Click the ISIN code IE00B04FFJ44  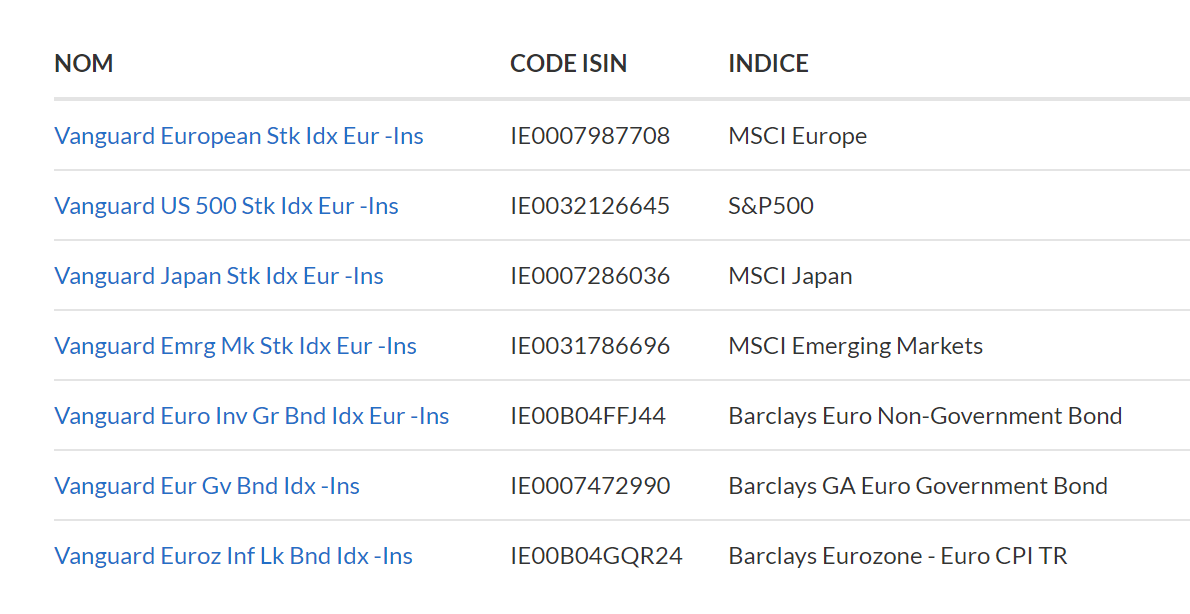click(590, 416)
